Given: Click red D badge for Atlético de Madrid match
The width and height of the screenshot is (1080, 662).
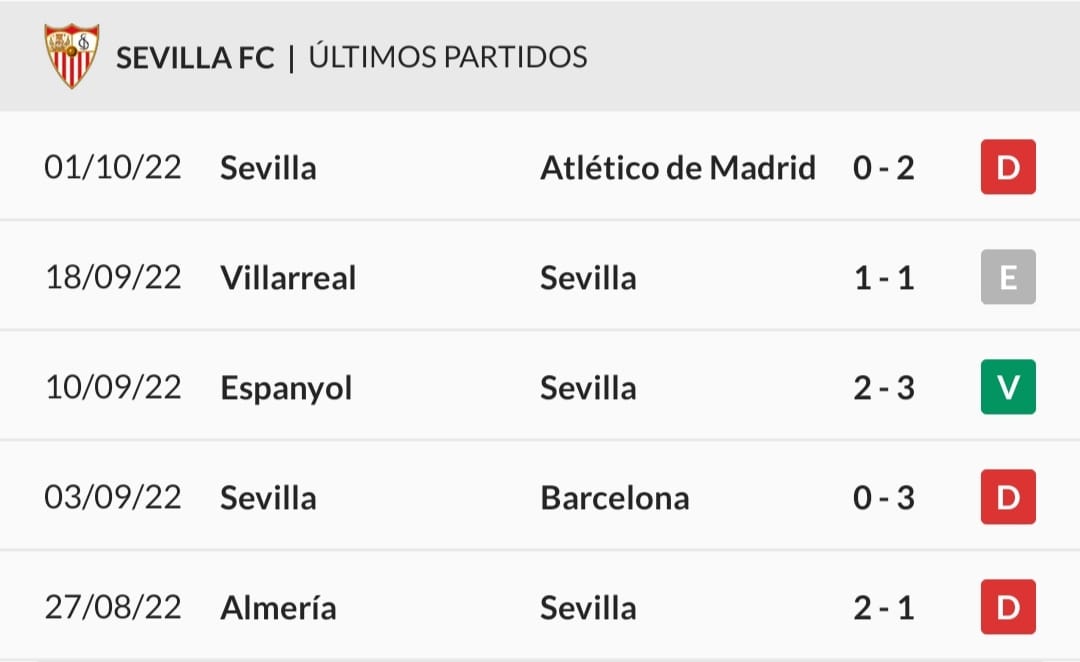Looking at the screenshot, I should pyautogui.click(x=1008, y=167).
